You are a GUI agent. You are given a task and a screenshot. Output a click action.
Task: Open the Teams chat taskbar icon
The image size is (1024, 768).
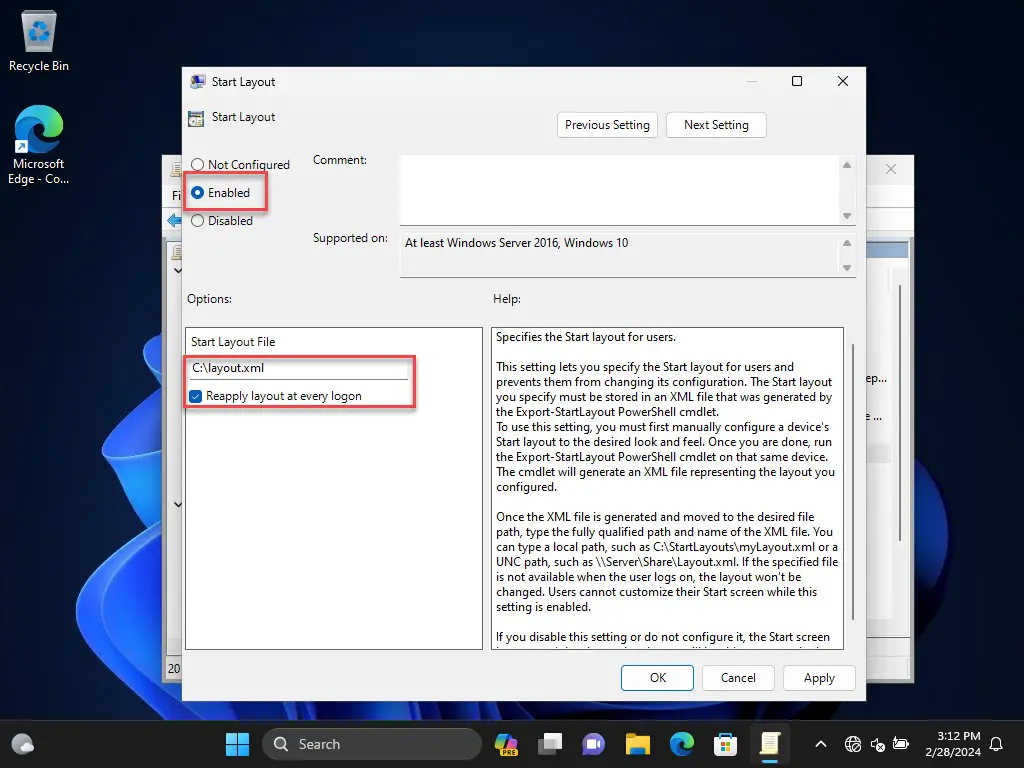594,744
